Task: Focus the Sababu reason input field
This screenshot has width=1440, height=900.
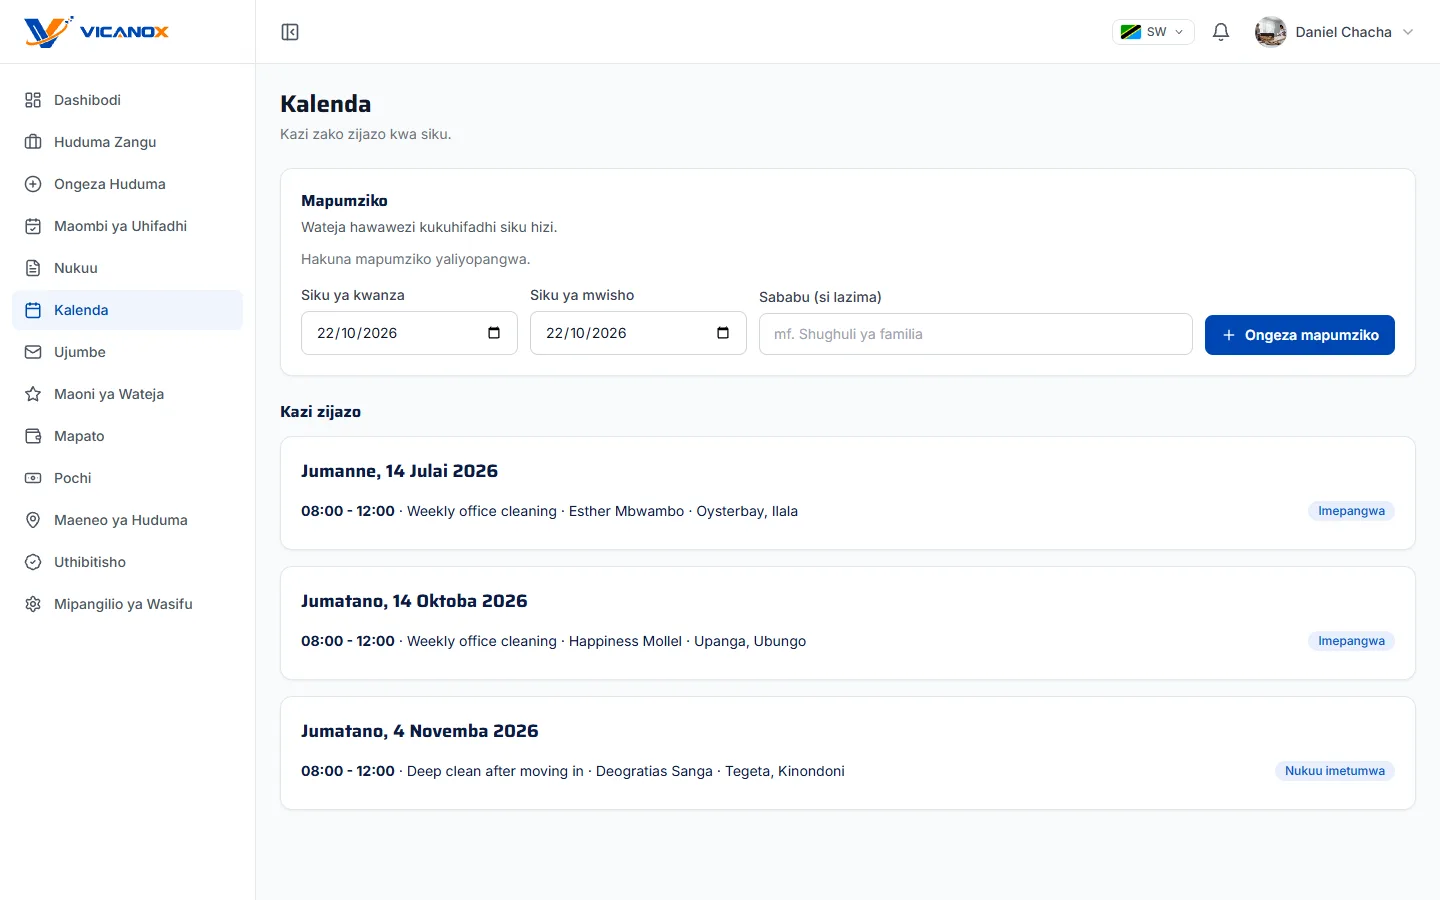Action: pyautogui.click(x=976, y=334)
